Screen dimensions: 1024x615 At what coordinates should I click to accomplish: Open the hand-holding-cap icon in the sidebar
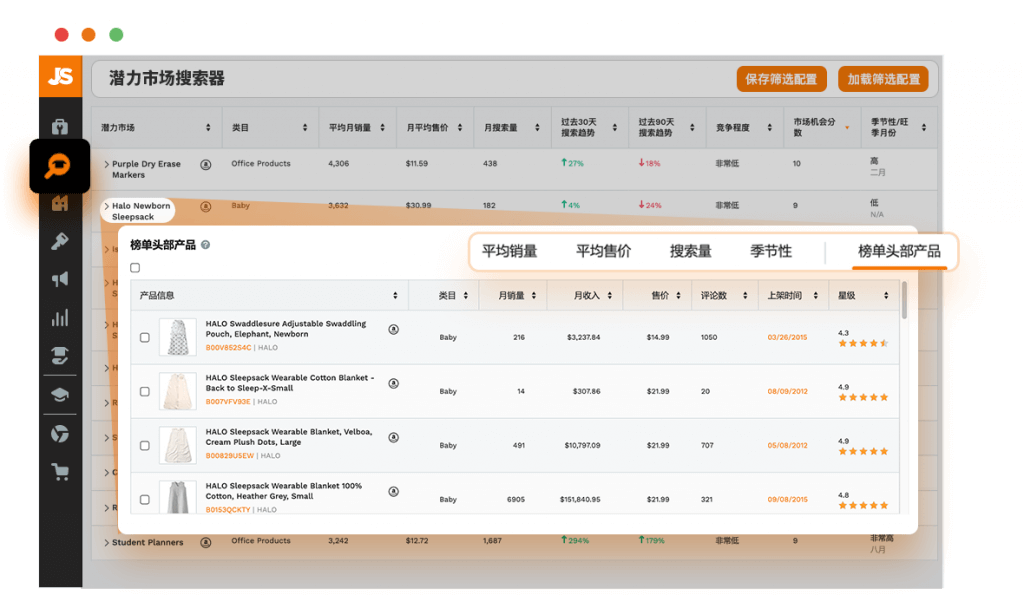60,356
